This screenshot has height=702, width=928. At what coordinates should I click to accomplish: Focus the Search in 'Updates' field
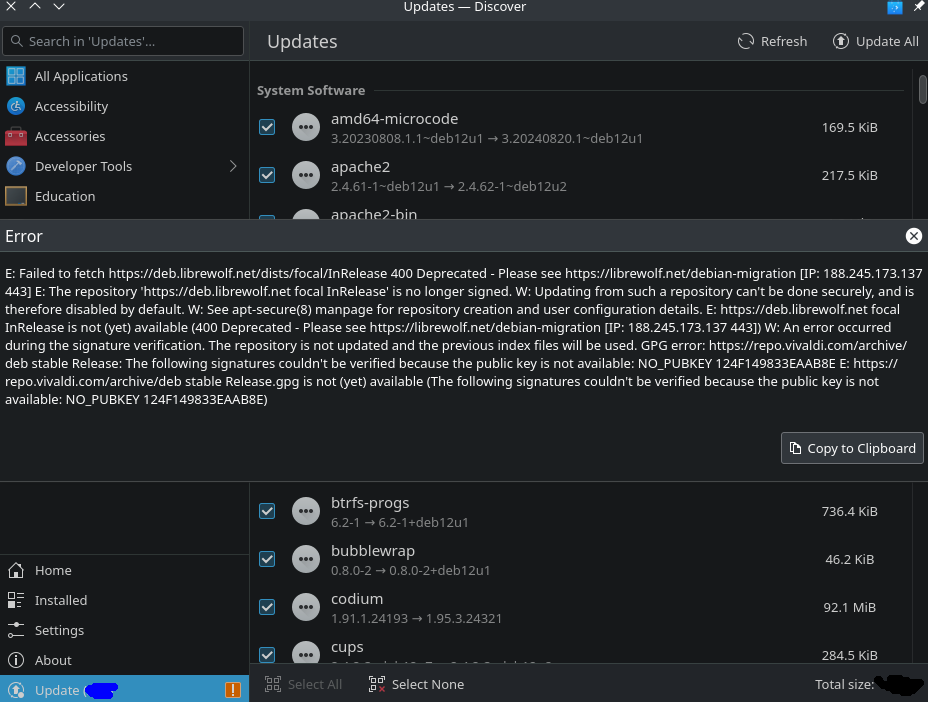pos(123,41)
